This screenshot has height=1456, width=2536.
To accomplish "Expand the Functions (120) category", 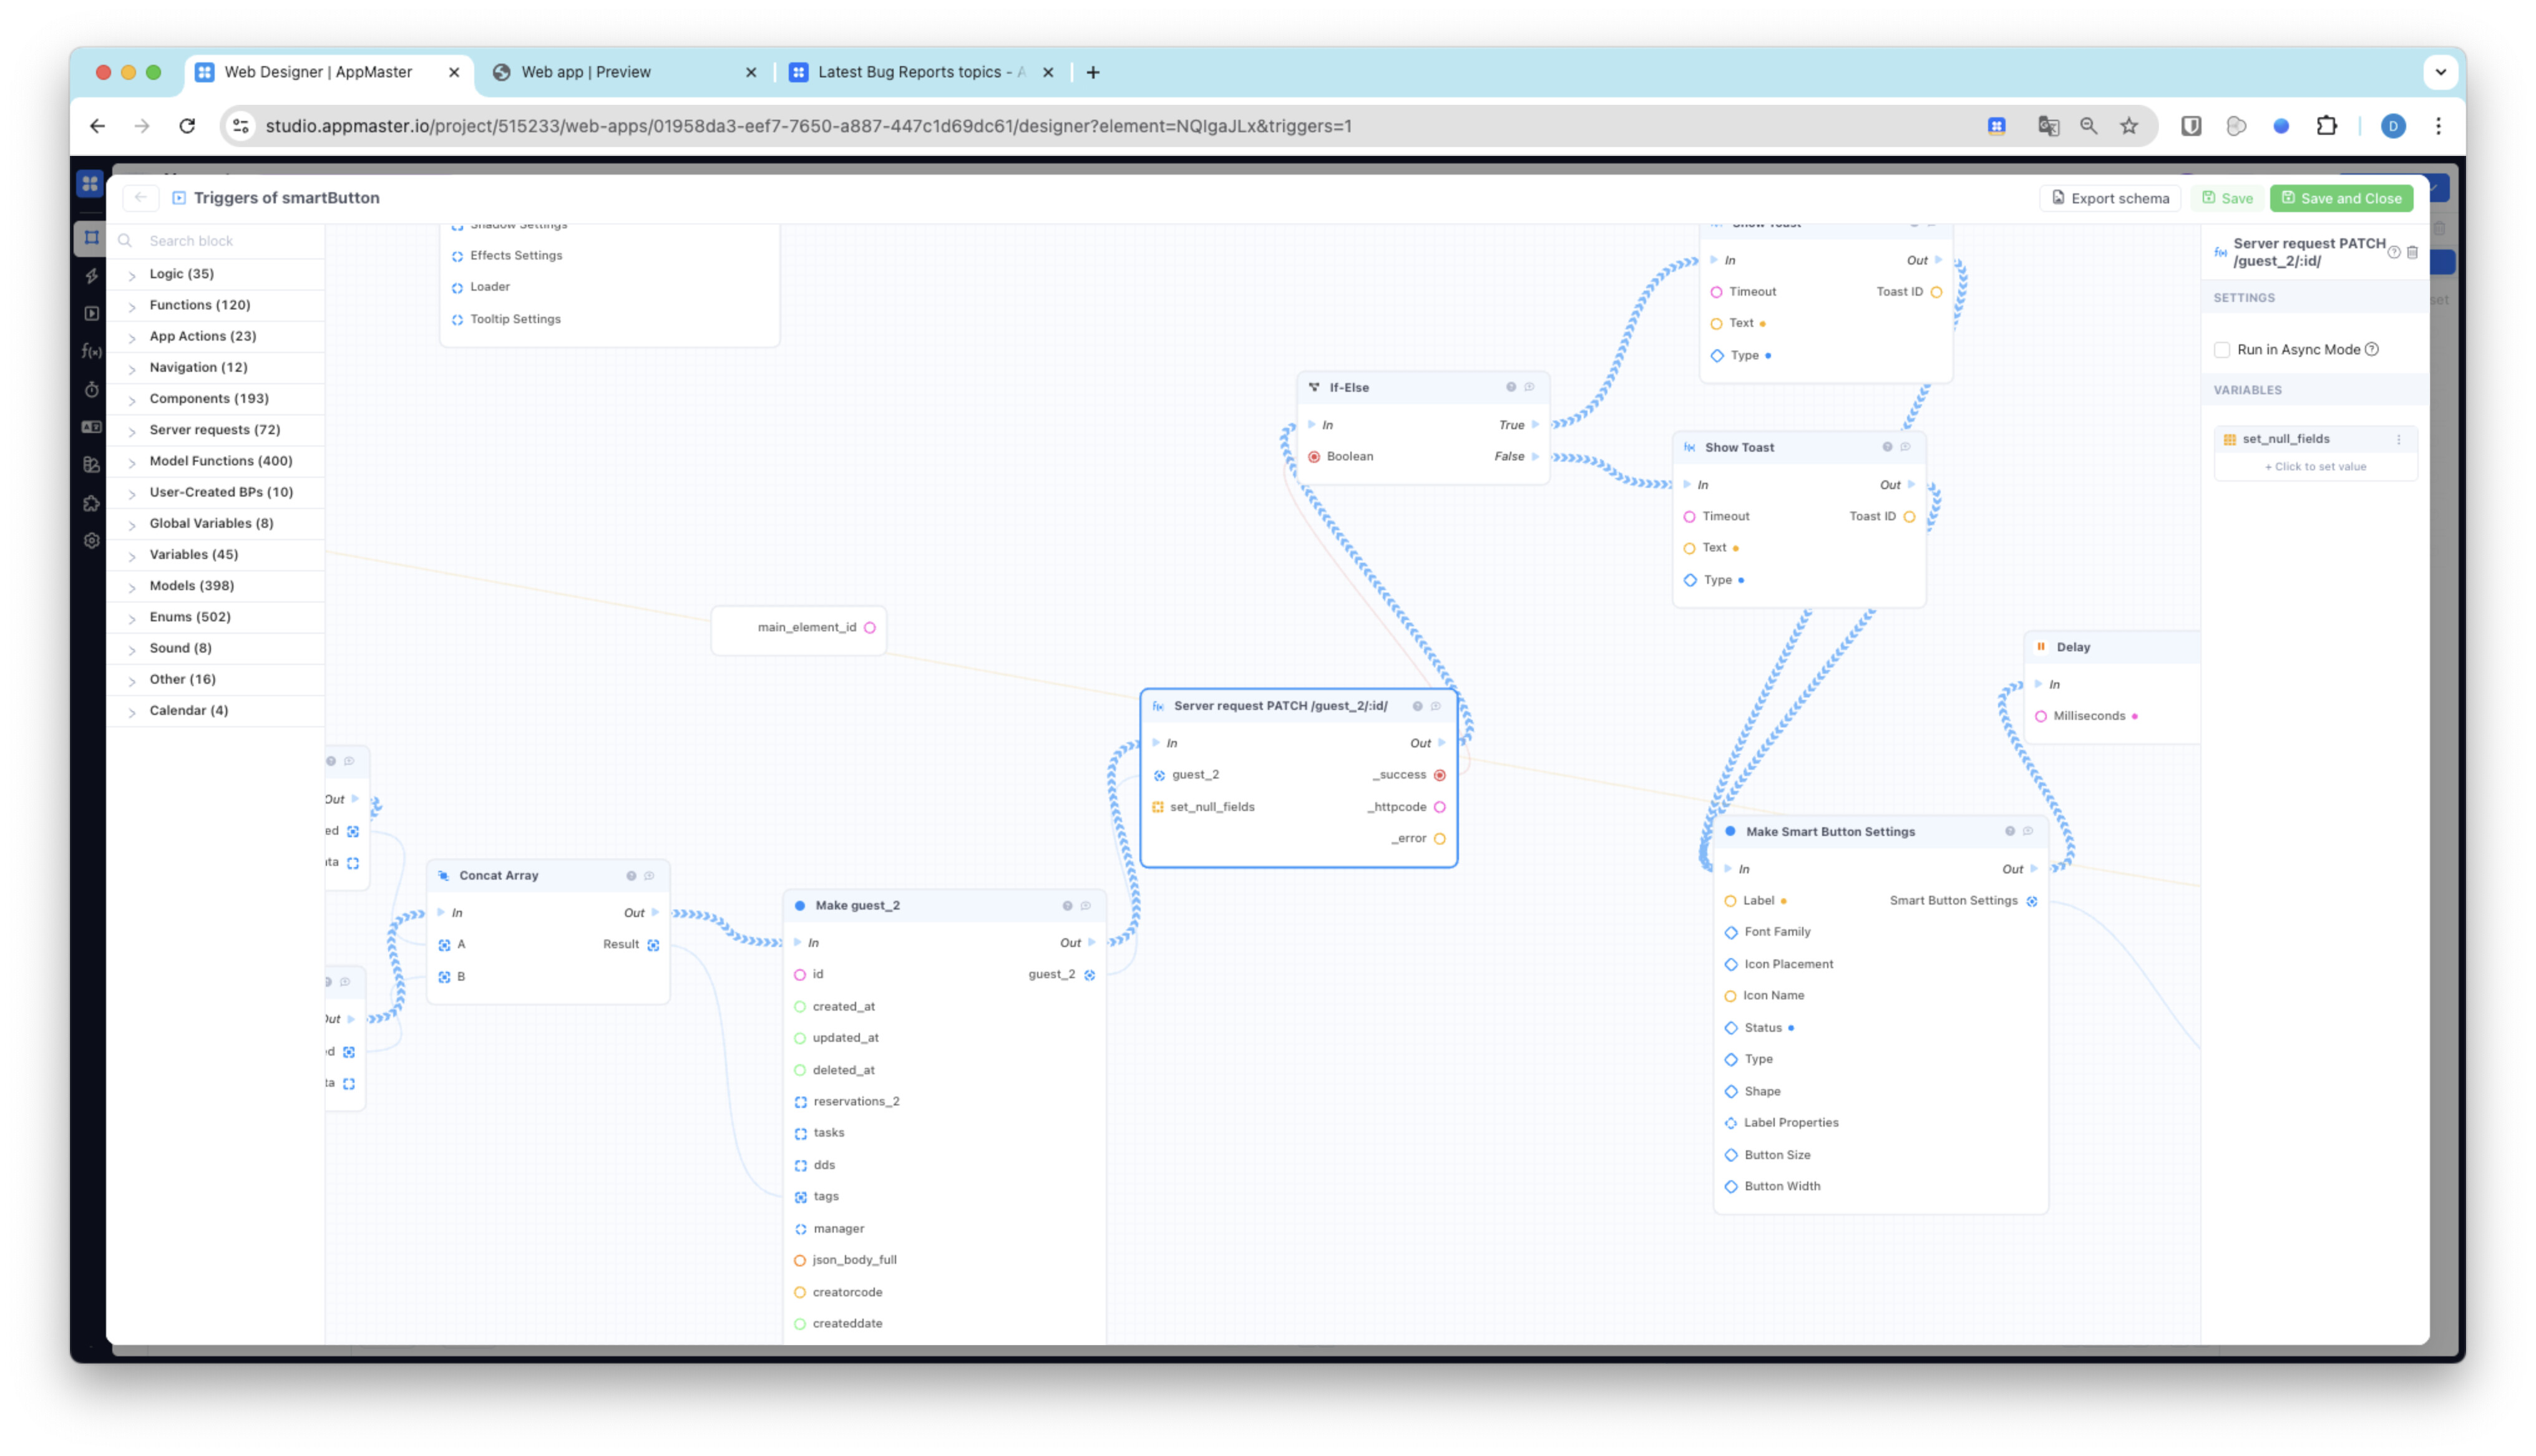I will point(215,305).
